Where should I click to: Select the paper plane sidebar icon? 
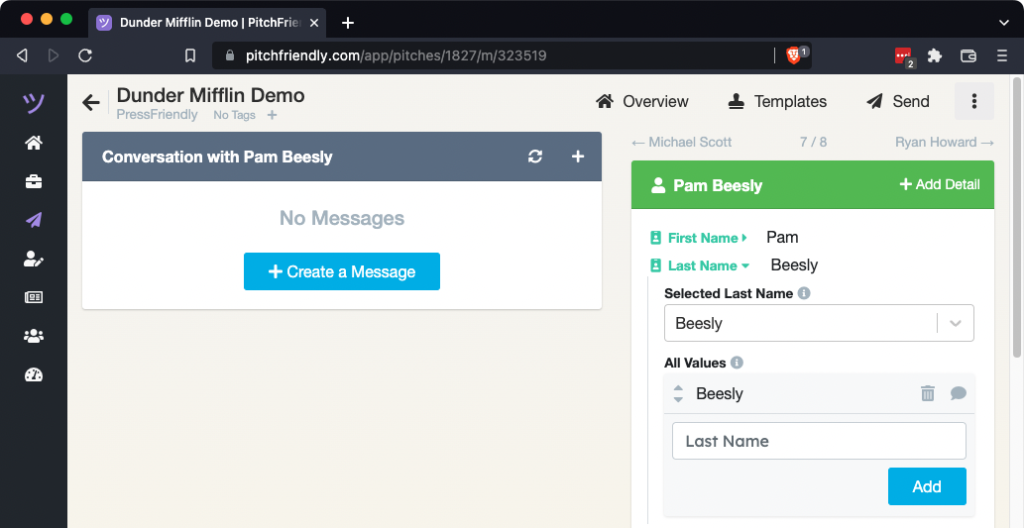pyautogui.click(x=34, y=220)
